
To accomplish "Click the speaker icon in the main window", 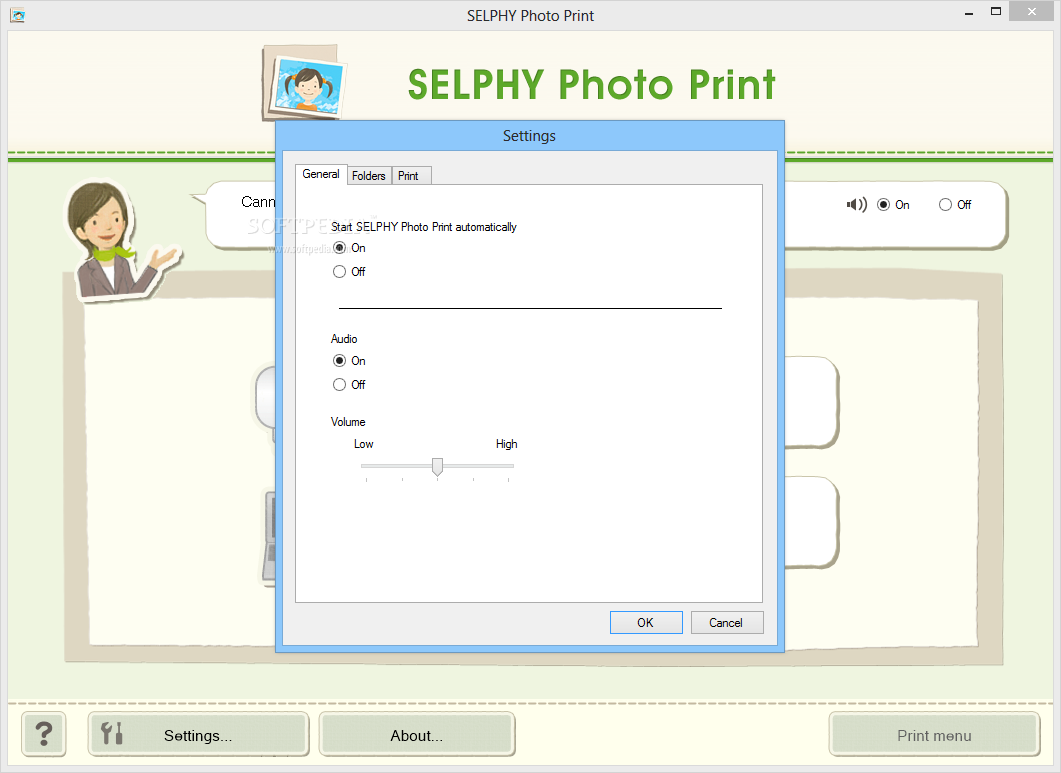I will coord(856,204).
